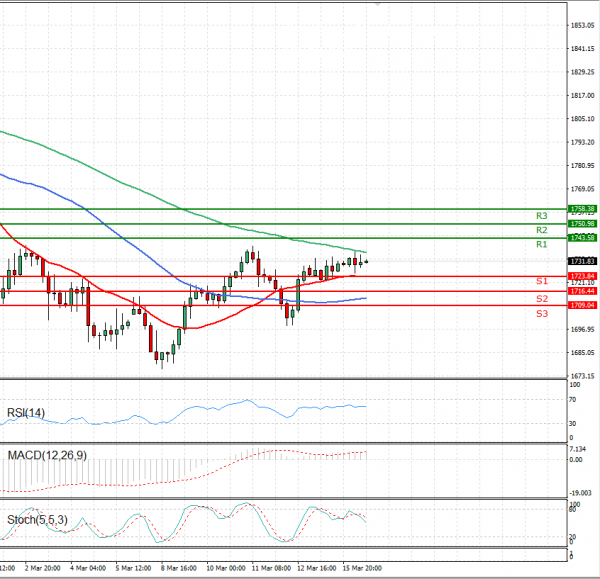The height and width of the screenshot is (579, 600).
Task: Click the RSI scale level 30
Action: (x=572, y=424)
